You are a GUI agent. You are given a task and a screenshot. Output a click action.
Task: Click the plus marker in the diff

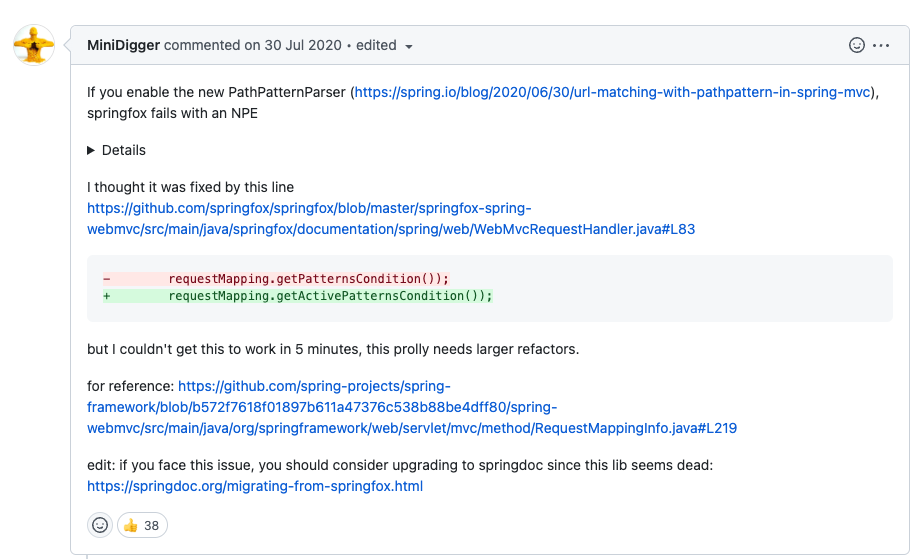tap(107, 296)
